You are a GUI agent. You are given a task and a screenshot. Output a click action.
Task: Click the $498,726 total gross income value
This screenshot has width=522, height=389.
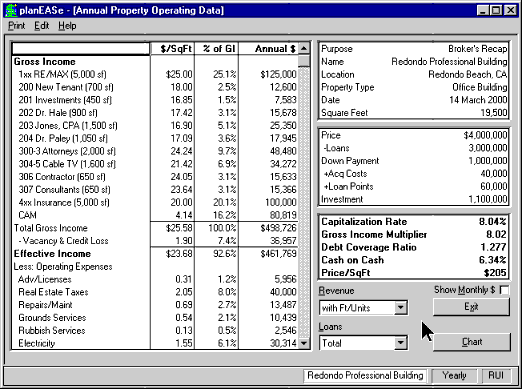click(278, 228)
